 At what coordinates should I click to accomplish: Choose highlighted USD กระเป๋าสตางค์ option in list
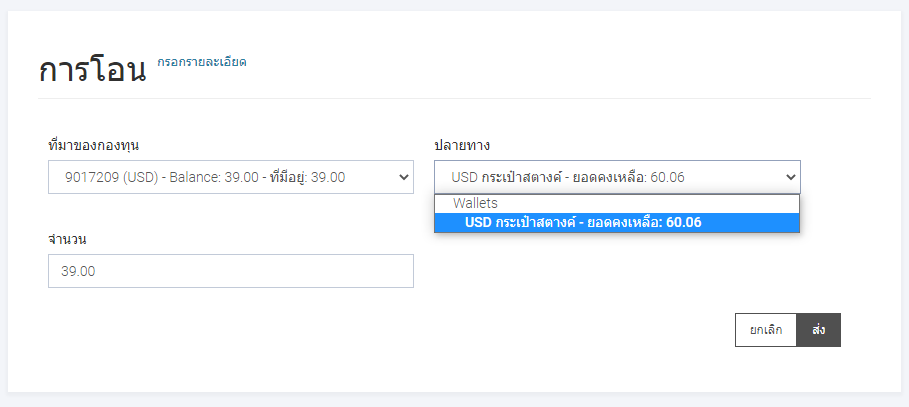click(x=617, y=223)
